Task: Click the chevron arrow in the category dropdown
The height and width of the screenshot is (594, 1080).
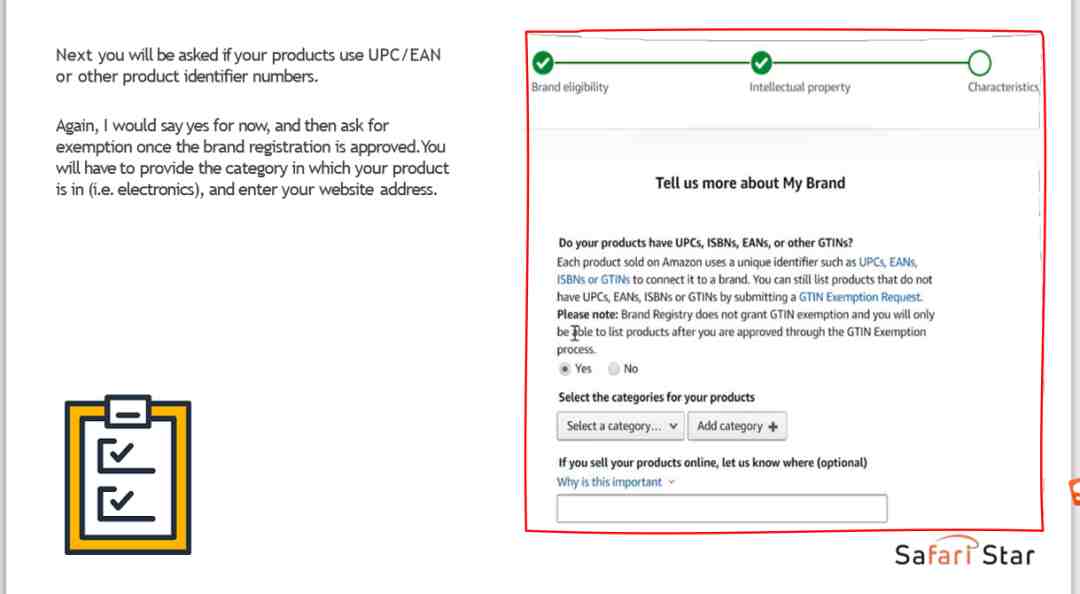Action: click(673, 426)
